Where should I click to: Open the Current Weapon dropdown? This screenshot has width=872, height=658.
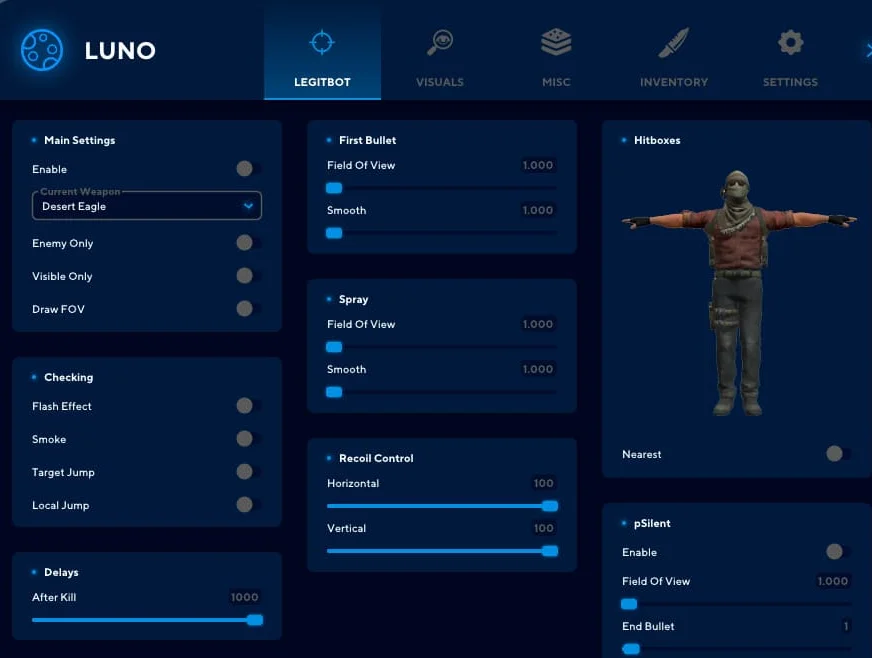click(x=147, y=206)
